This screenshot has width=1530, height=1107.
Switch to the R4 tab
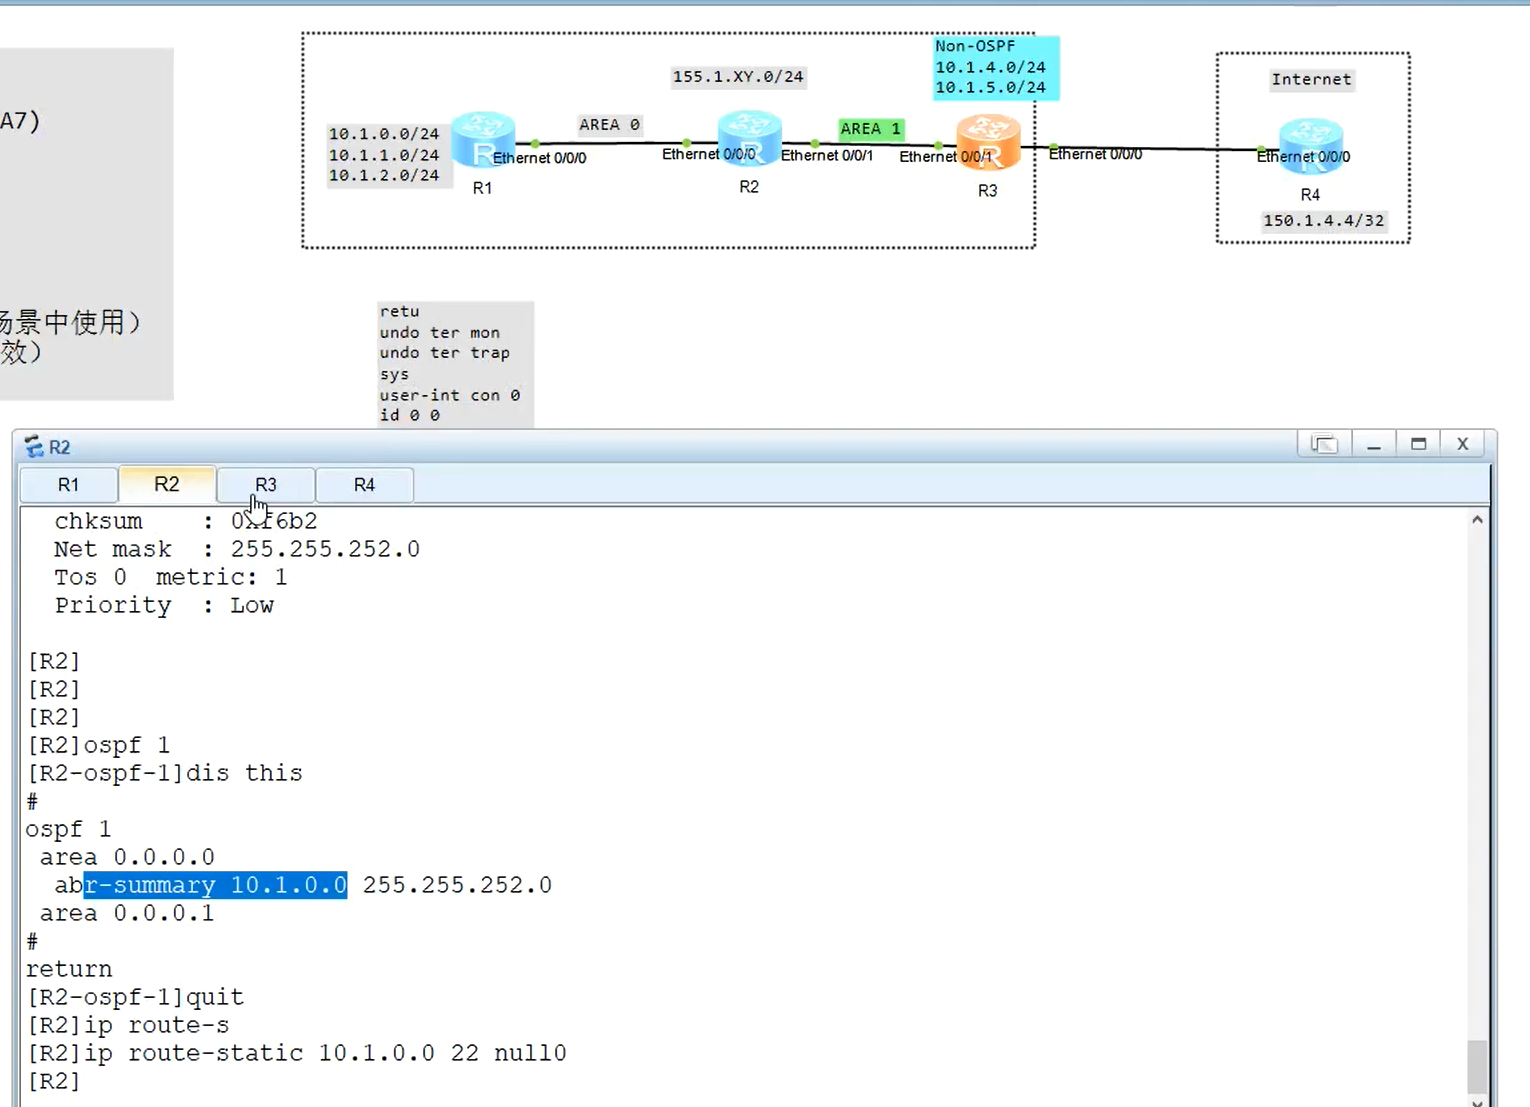(363, 484)
